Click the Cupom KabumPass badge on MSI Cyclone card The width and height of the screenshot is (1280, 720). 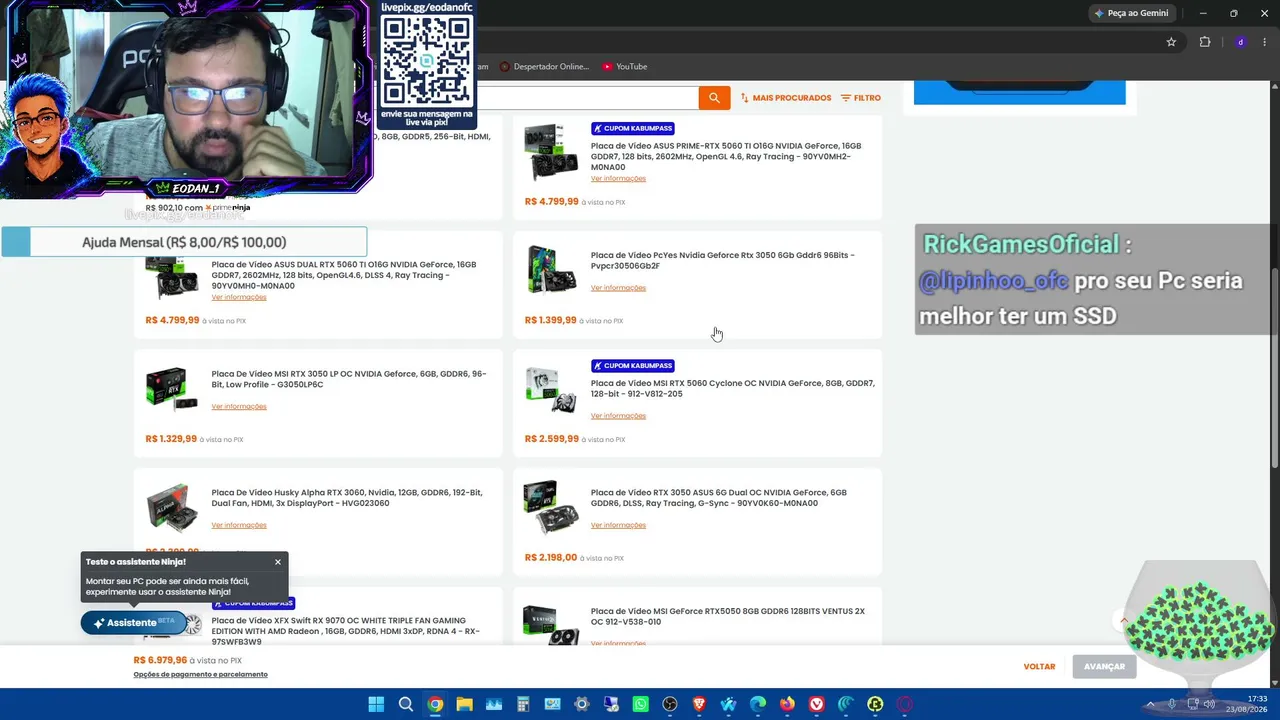click(x=633, y=366)
